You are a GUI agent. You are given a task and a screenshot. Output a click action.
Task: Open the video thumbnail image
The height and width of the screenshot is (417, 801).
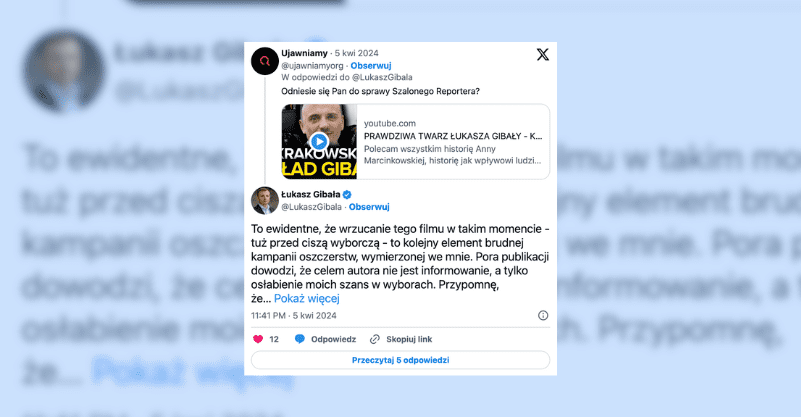click(319, 142)
